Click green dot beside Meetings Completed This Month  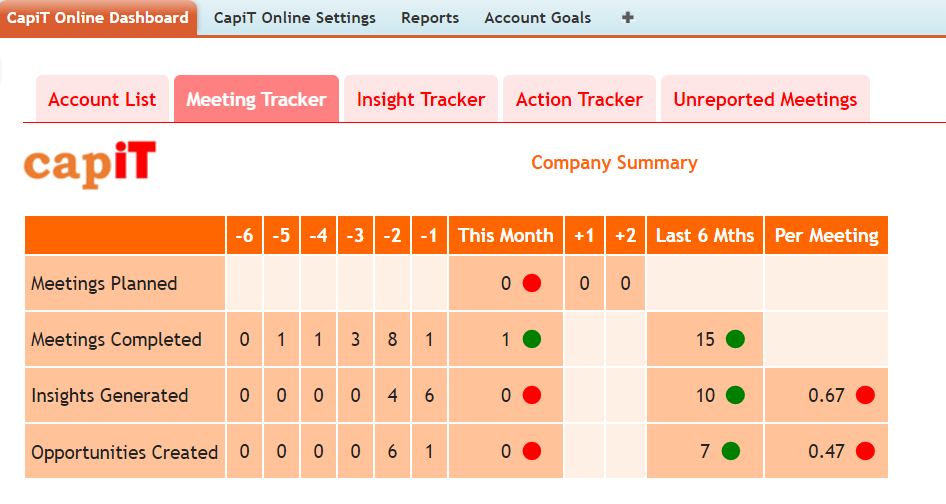(532, 339)
